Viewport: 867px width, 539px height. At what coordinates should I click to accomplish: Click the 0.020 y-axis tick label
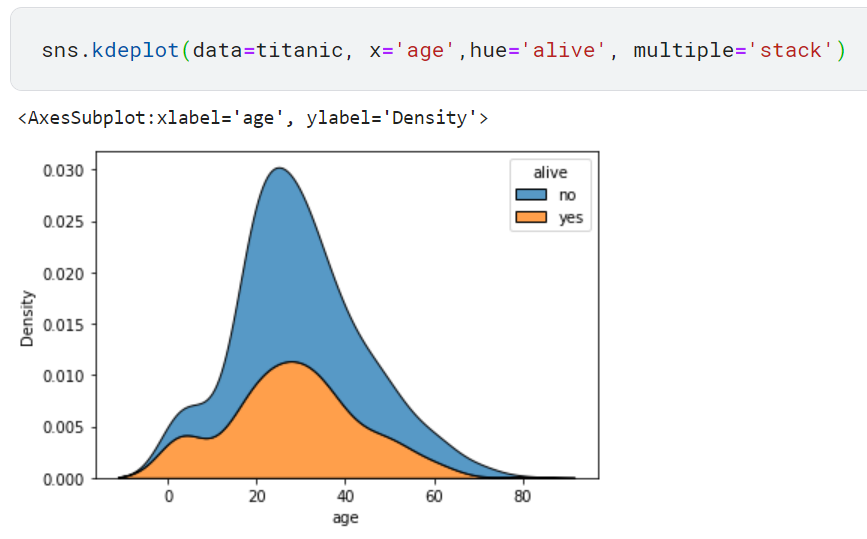pos(64,274)
